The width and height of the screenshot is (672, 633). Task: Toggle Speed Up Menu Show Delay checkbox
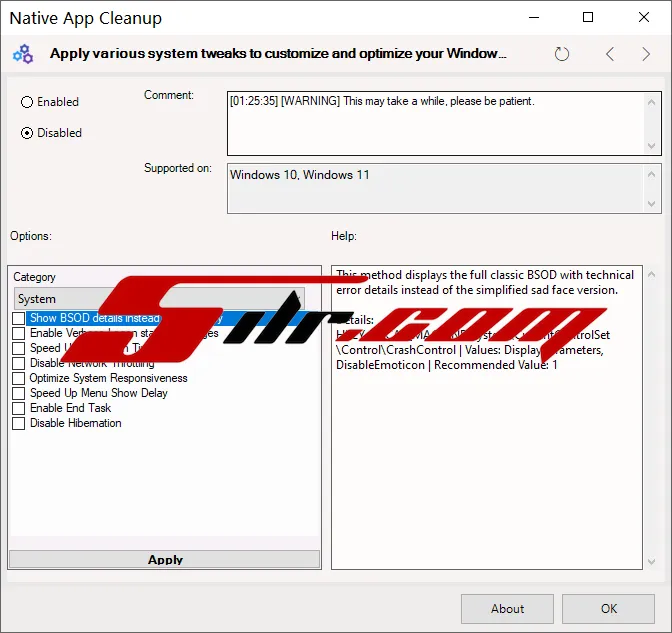[x=18, y=393]
